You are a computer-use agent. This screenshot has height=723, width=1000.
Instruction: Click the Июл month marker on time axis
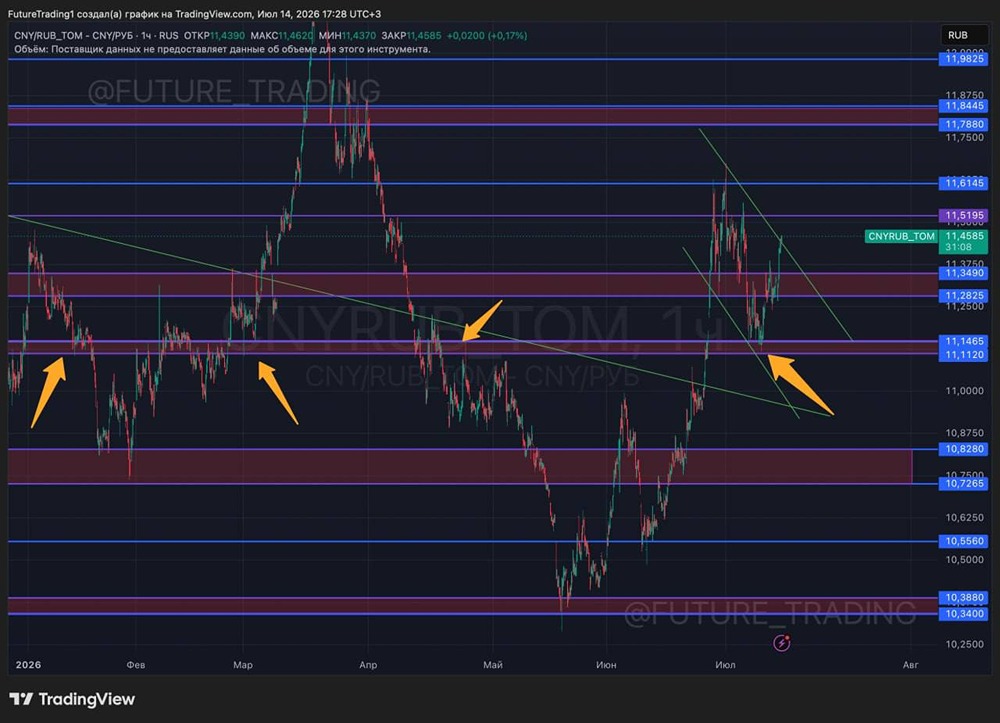(725, 664)
